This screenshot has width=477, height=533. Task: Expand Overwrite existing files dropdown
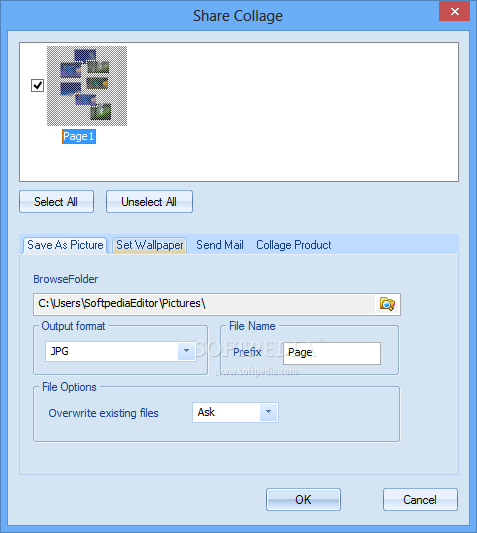[x=235, y=412]
